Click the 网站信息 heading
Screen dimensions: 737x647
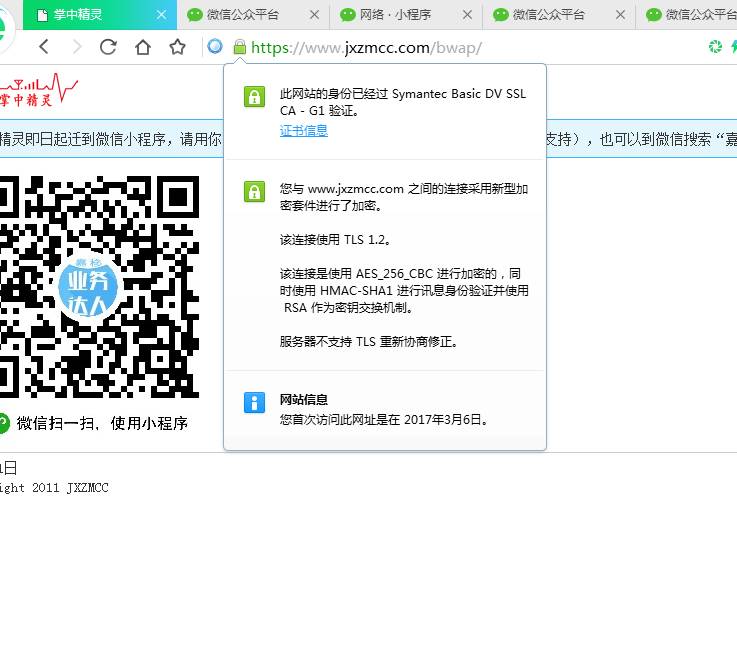coord(304,399)
